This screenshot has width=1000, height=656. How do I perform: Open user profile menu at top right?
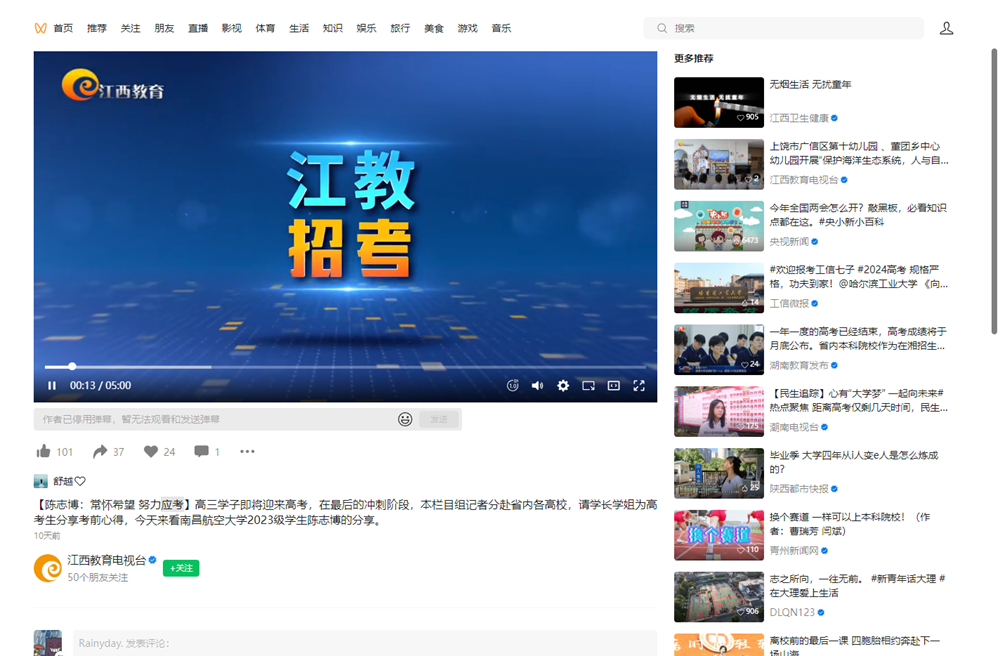(x=946, y=27)
